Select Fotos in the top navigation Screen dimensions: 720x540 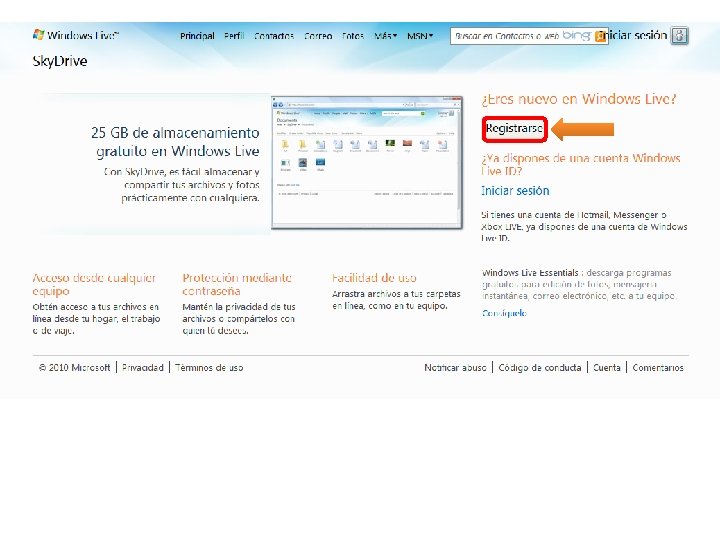[353, 36]
